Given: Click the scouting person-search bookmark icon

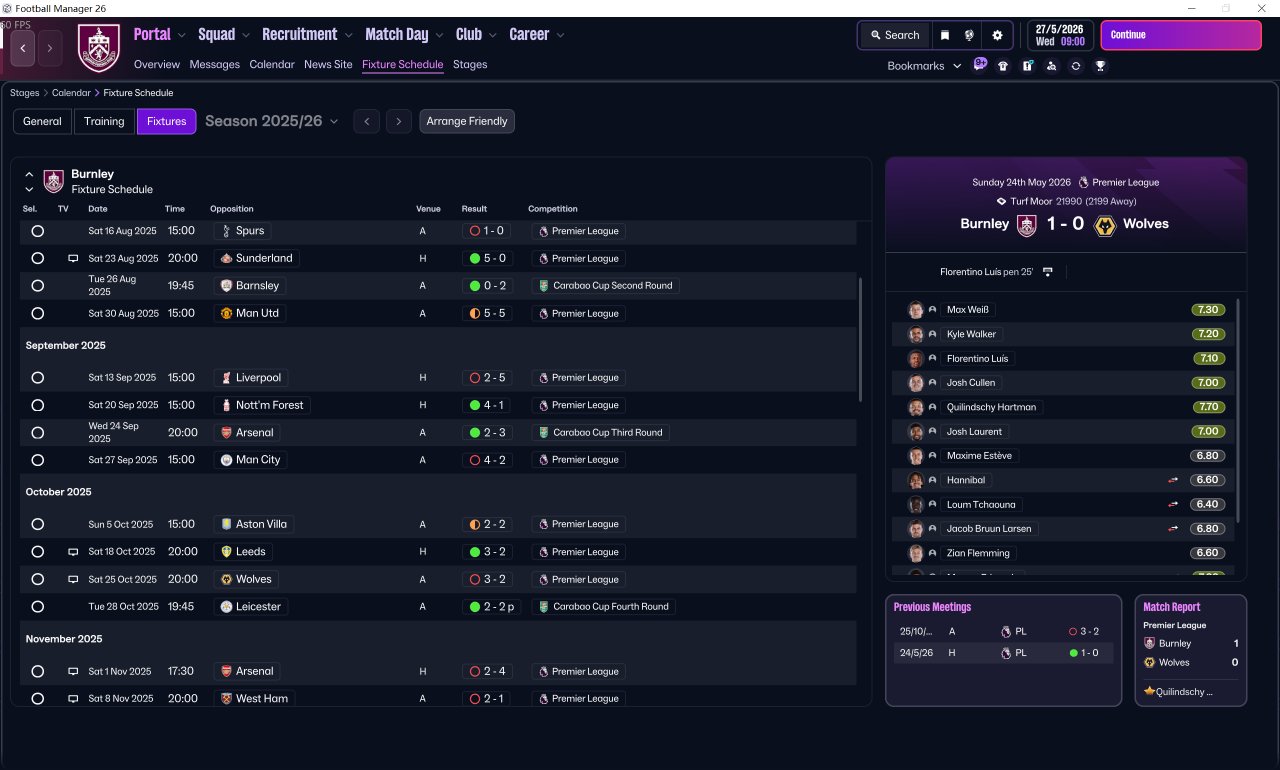Looking at the screenshot, I should (1051, 66).
